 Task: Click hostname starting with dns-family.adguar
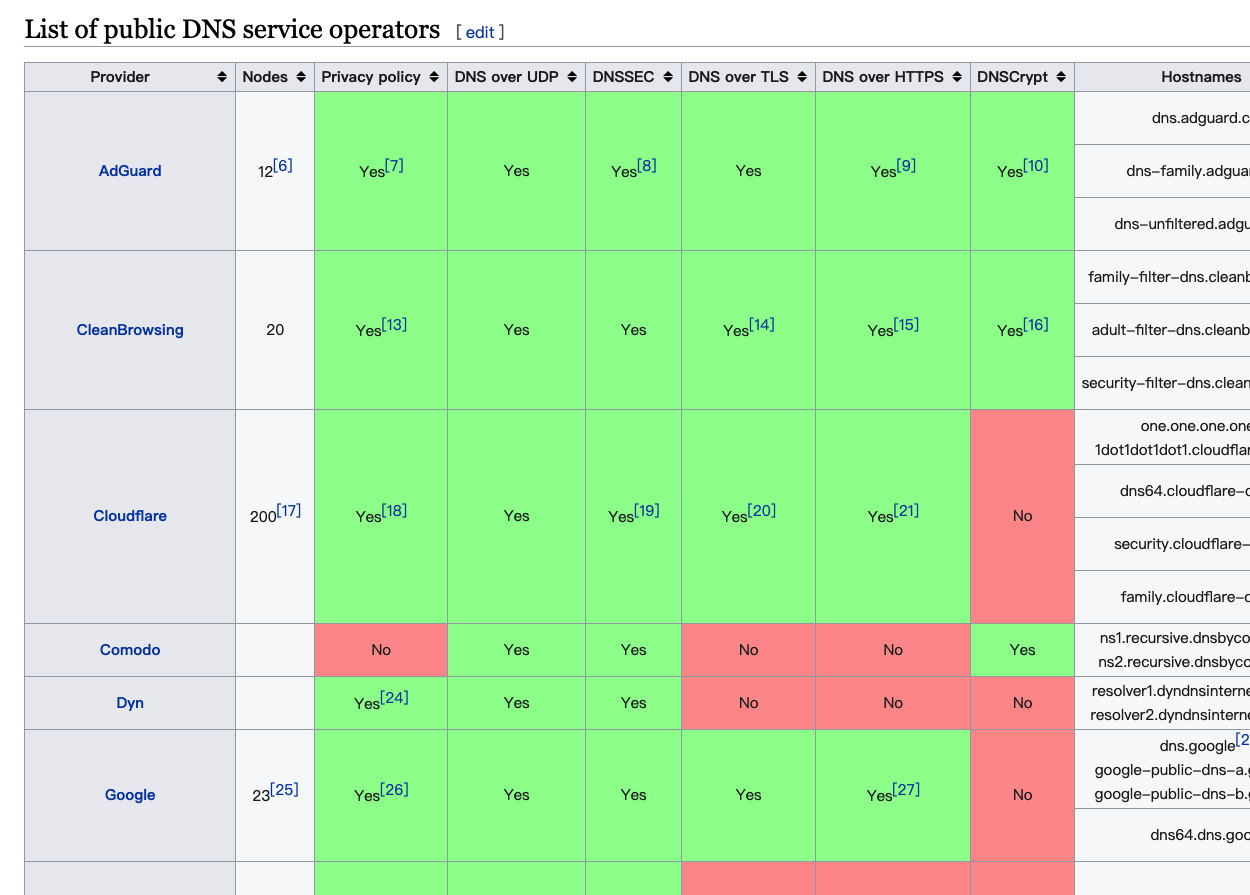[1187, 171]
